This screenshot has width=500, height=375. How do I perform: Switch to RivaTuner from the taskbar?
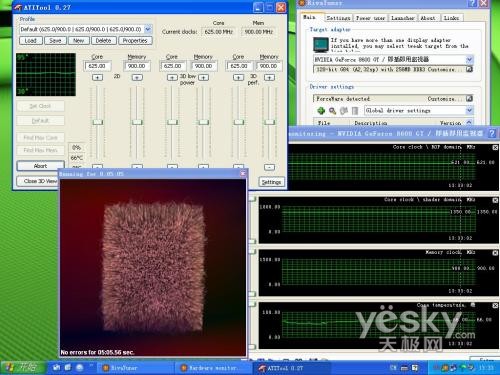(135, 368)
